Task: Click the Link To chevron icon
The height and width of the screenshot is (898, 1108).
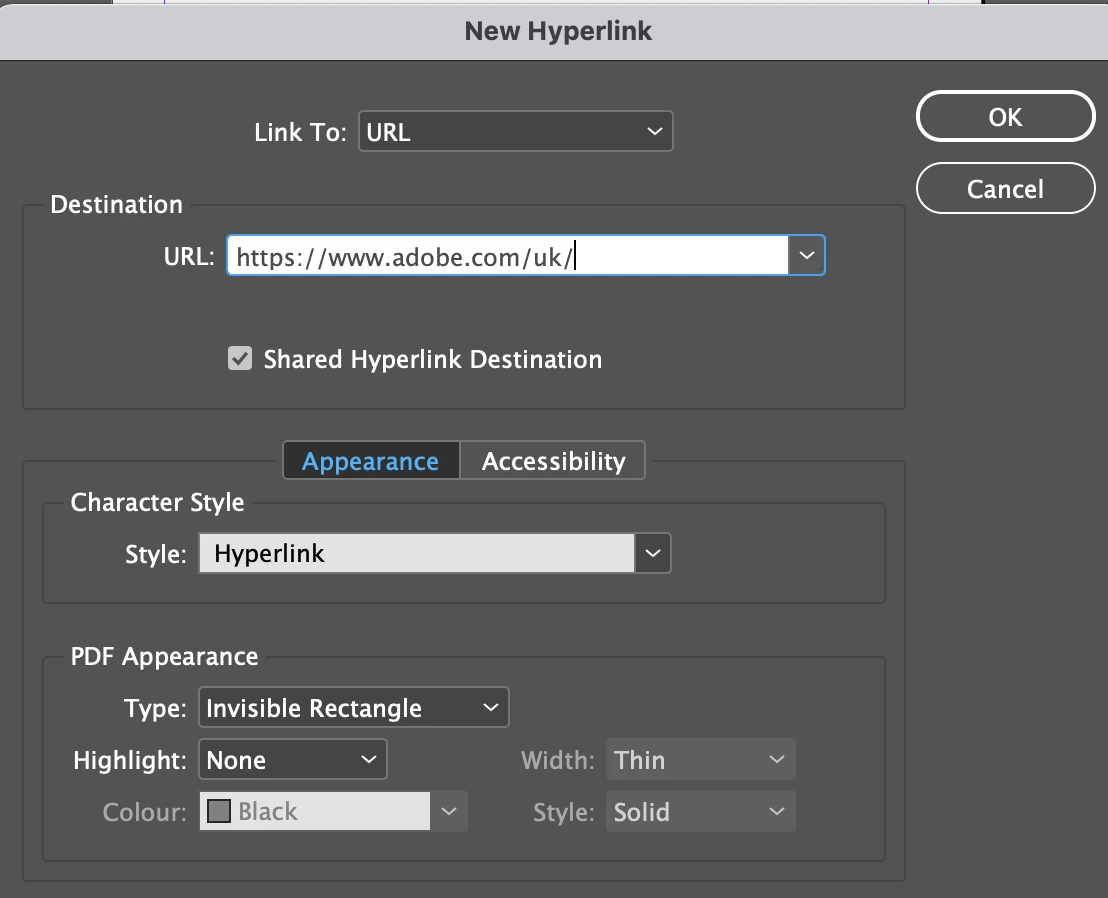Action: click(x=654, y=131)
